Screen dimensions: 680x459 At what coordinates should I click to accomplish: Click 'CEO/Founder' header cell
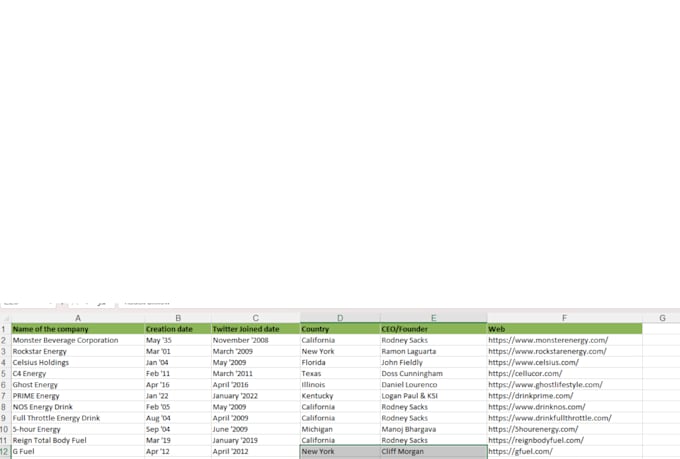click(434, 329)
